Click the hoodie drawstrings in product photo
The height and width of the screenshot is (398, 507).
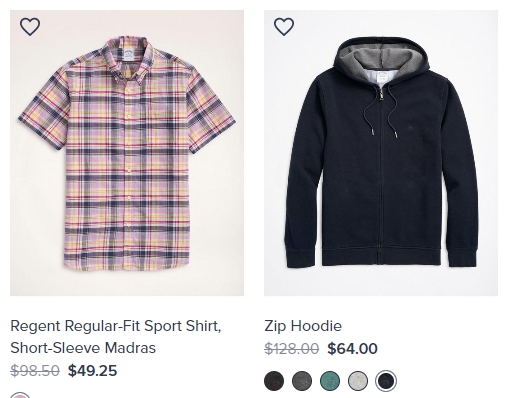point(381,112)
